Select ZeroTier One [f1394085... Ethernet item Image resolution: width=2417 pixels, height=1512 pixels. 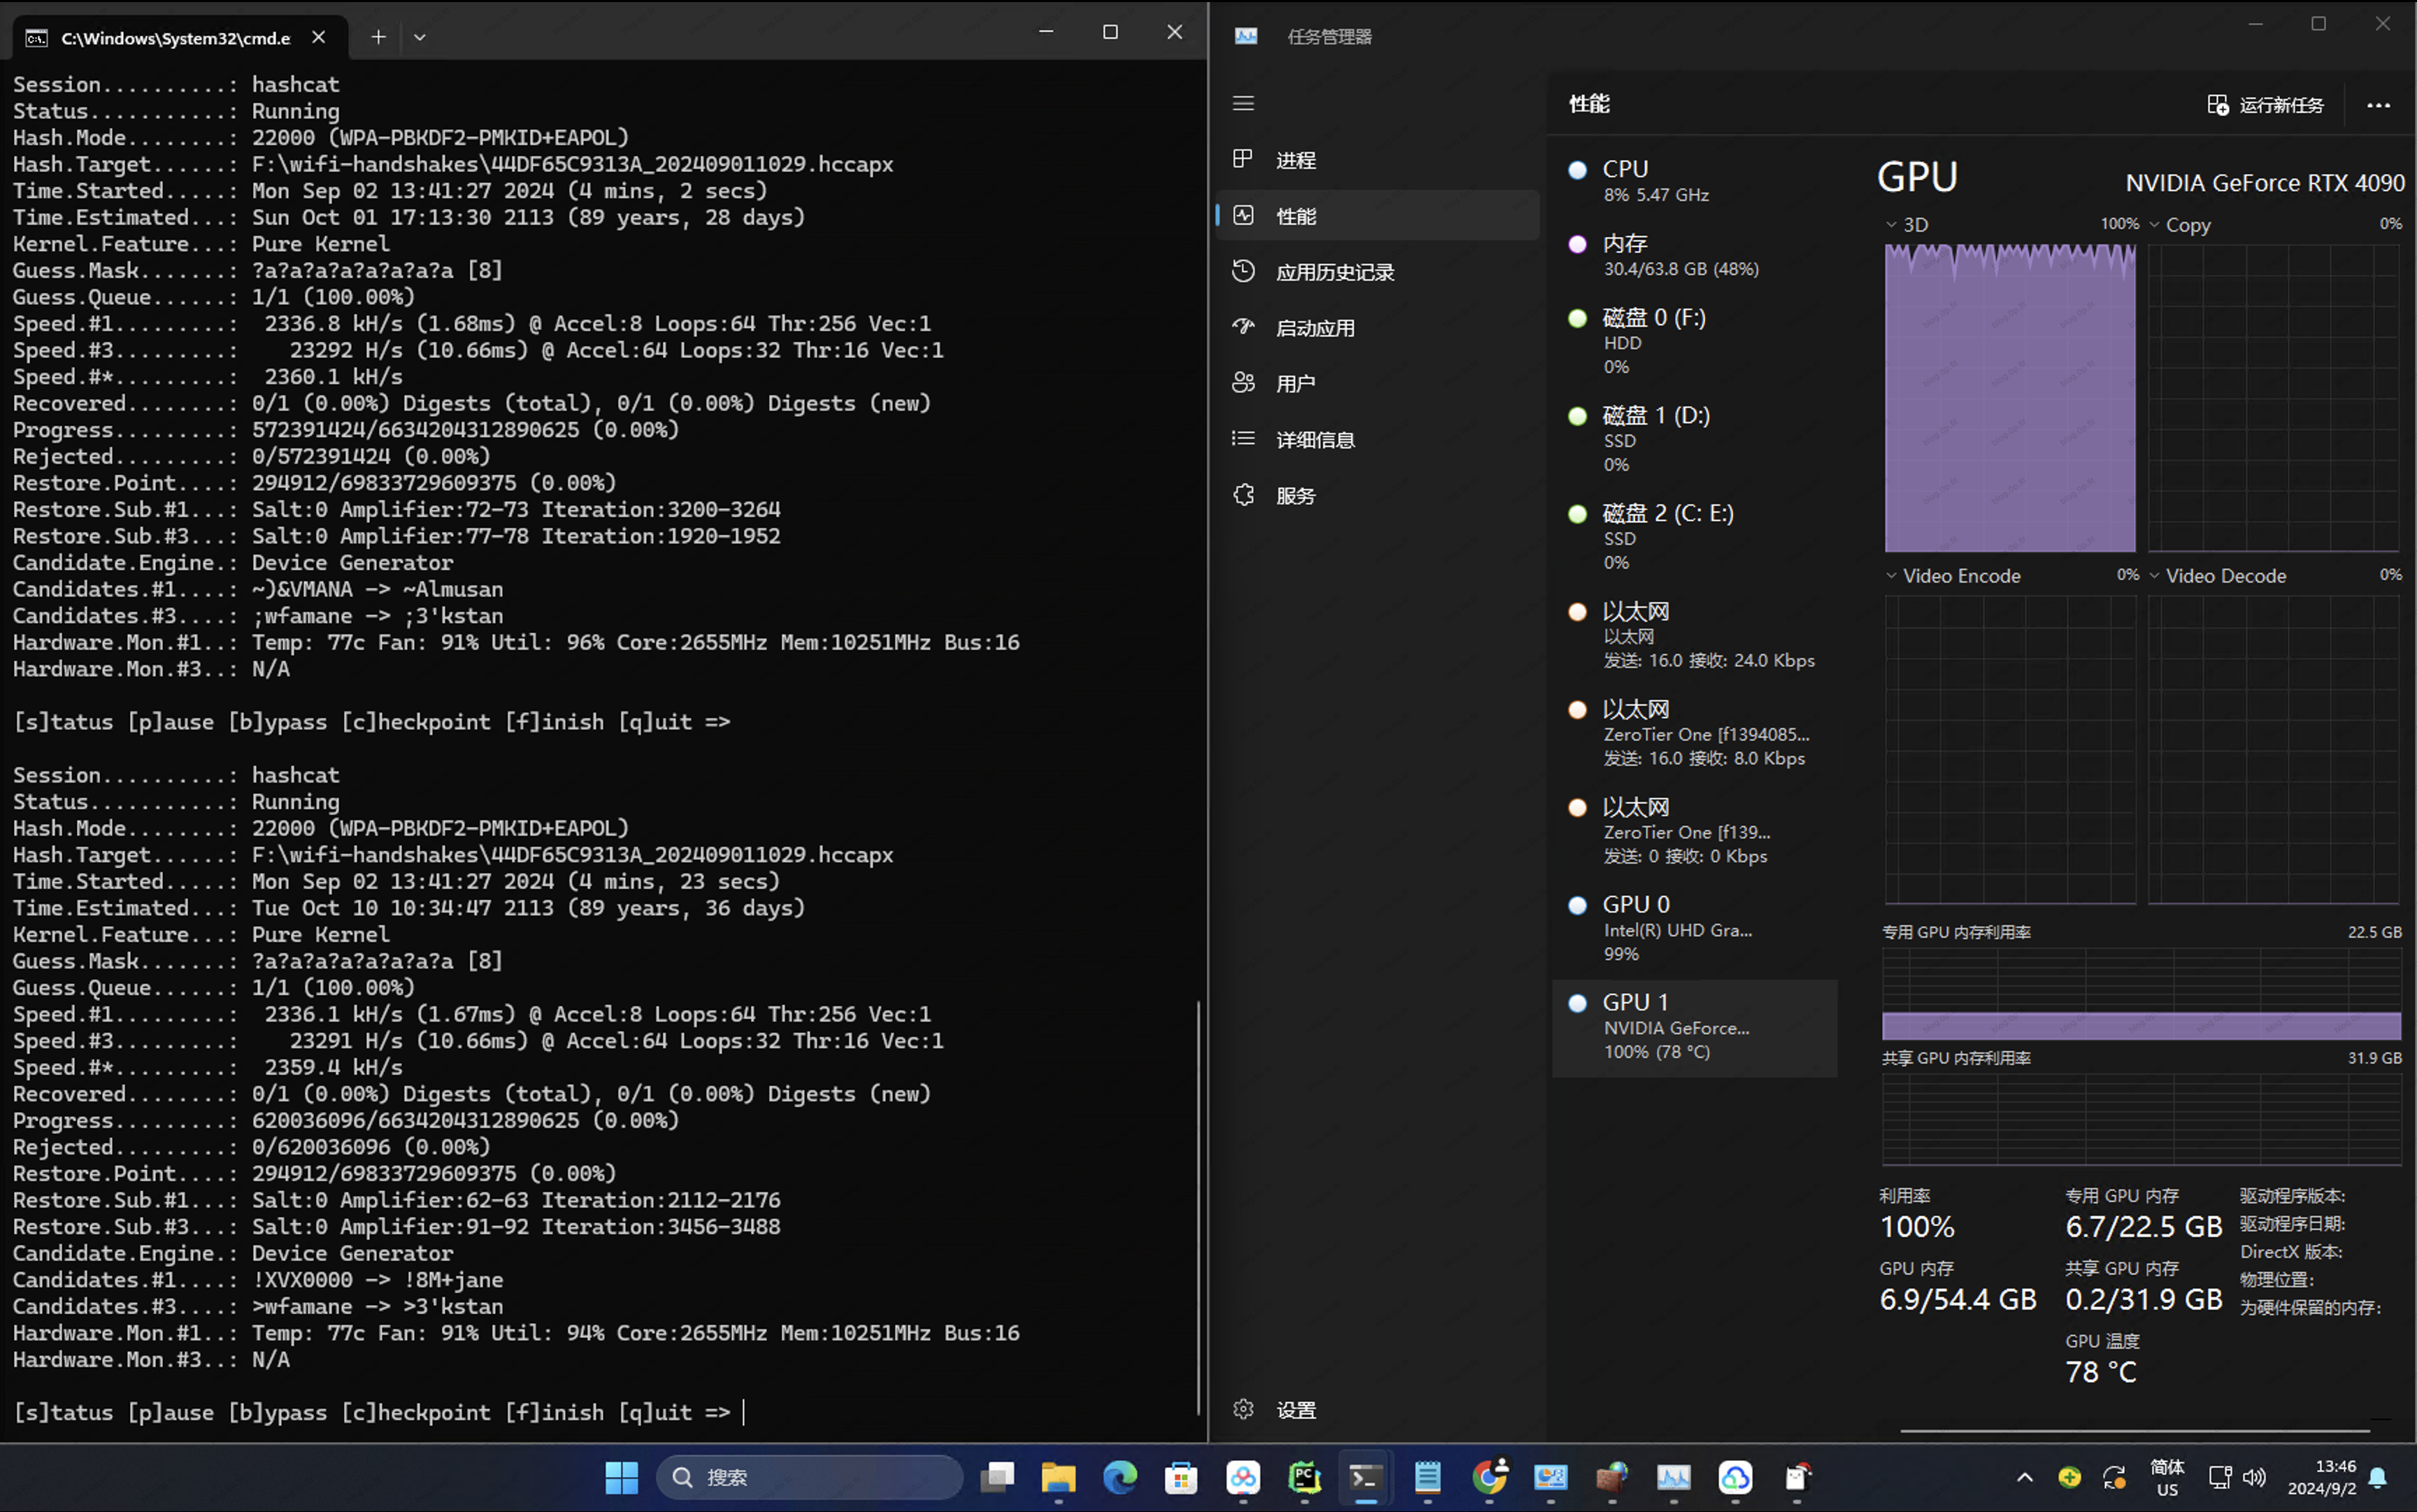[x=1695, y=733]
